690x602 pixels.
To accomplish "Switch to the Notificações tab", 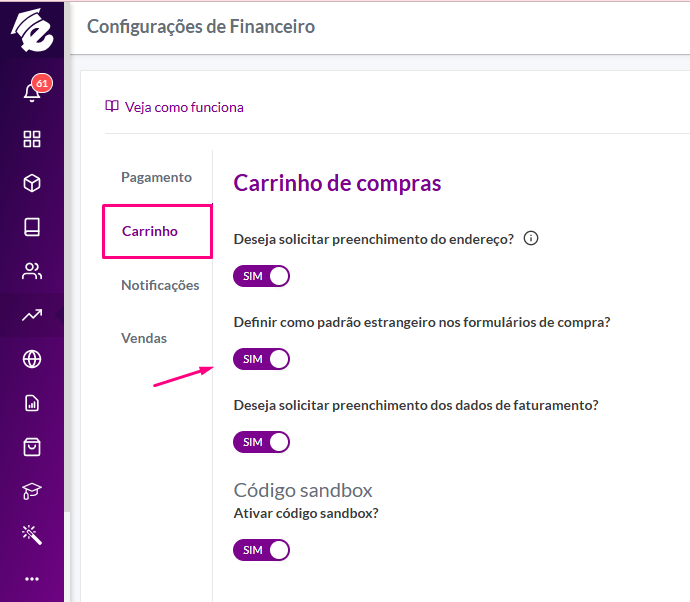I will 160,285.
